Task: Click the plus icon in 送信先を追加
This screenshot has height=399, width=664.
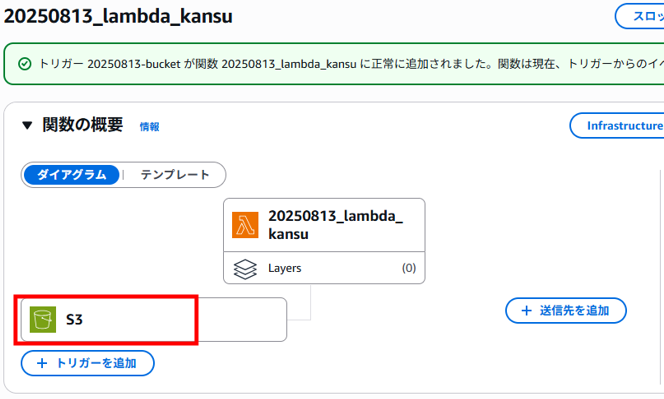Action: tap(526, 310)
